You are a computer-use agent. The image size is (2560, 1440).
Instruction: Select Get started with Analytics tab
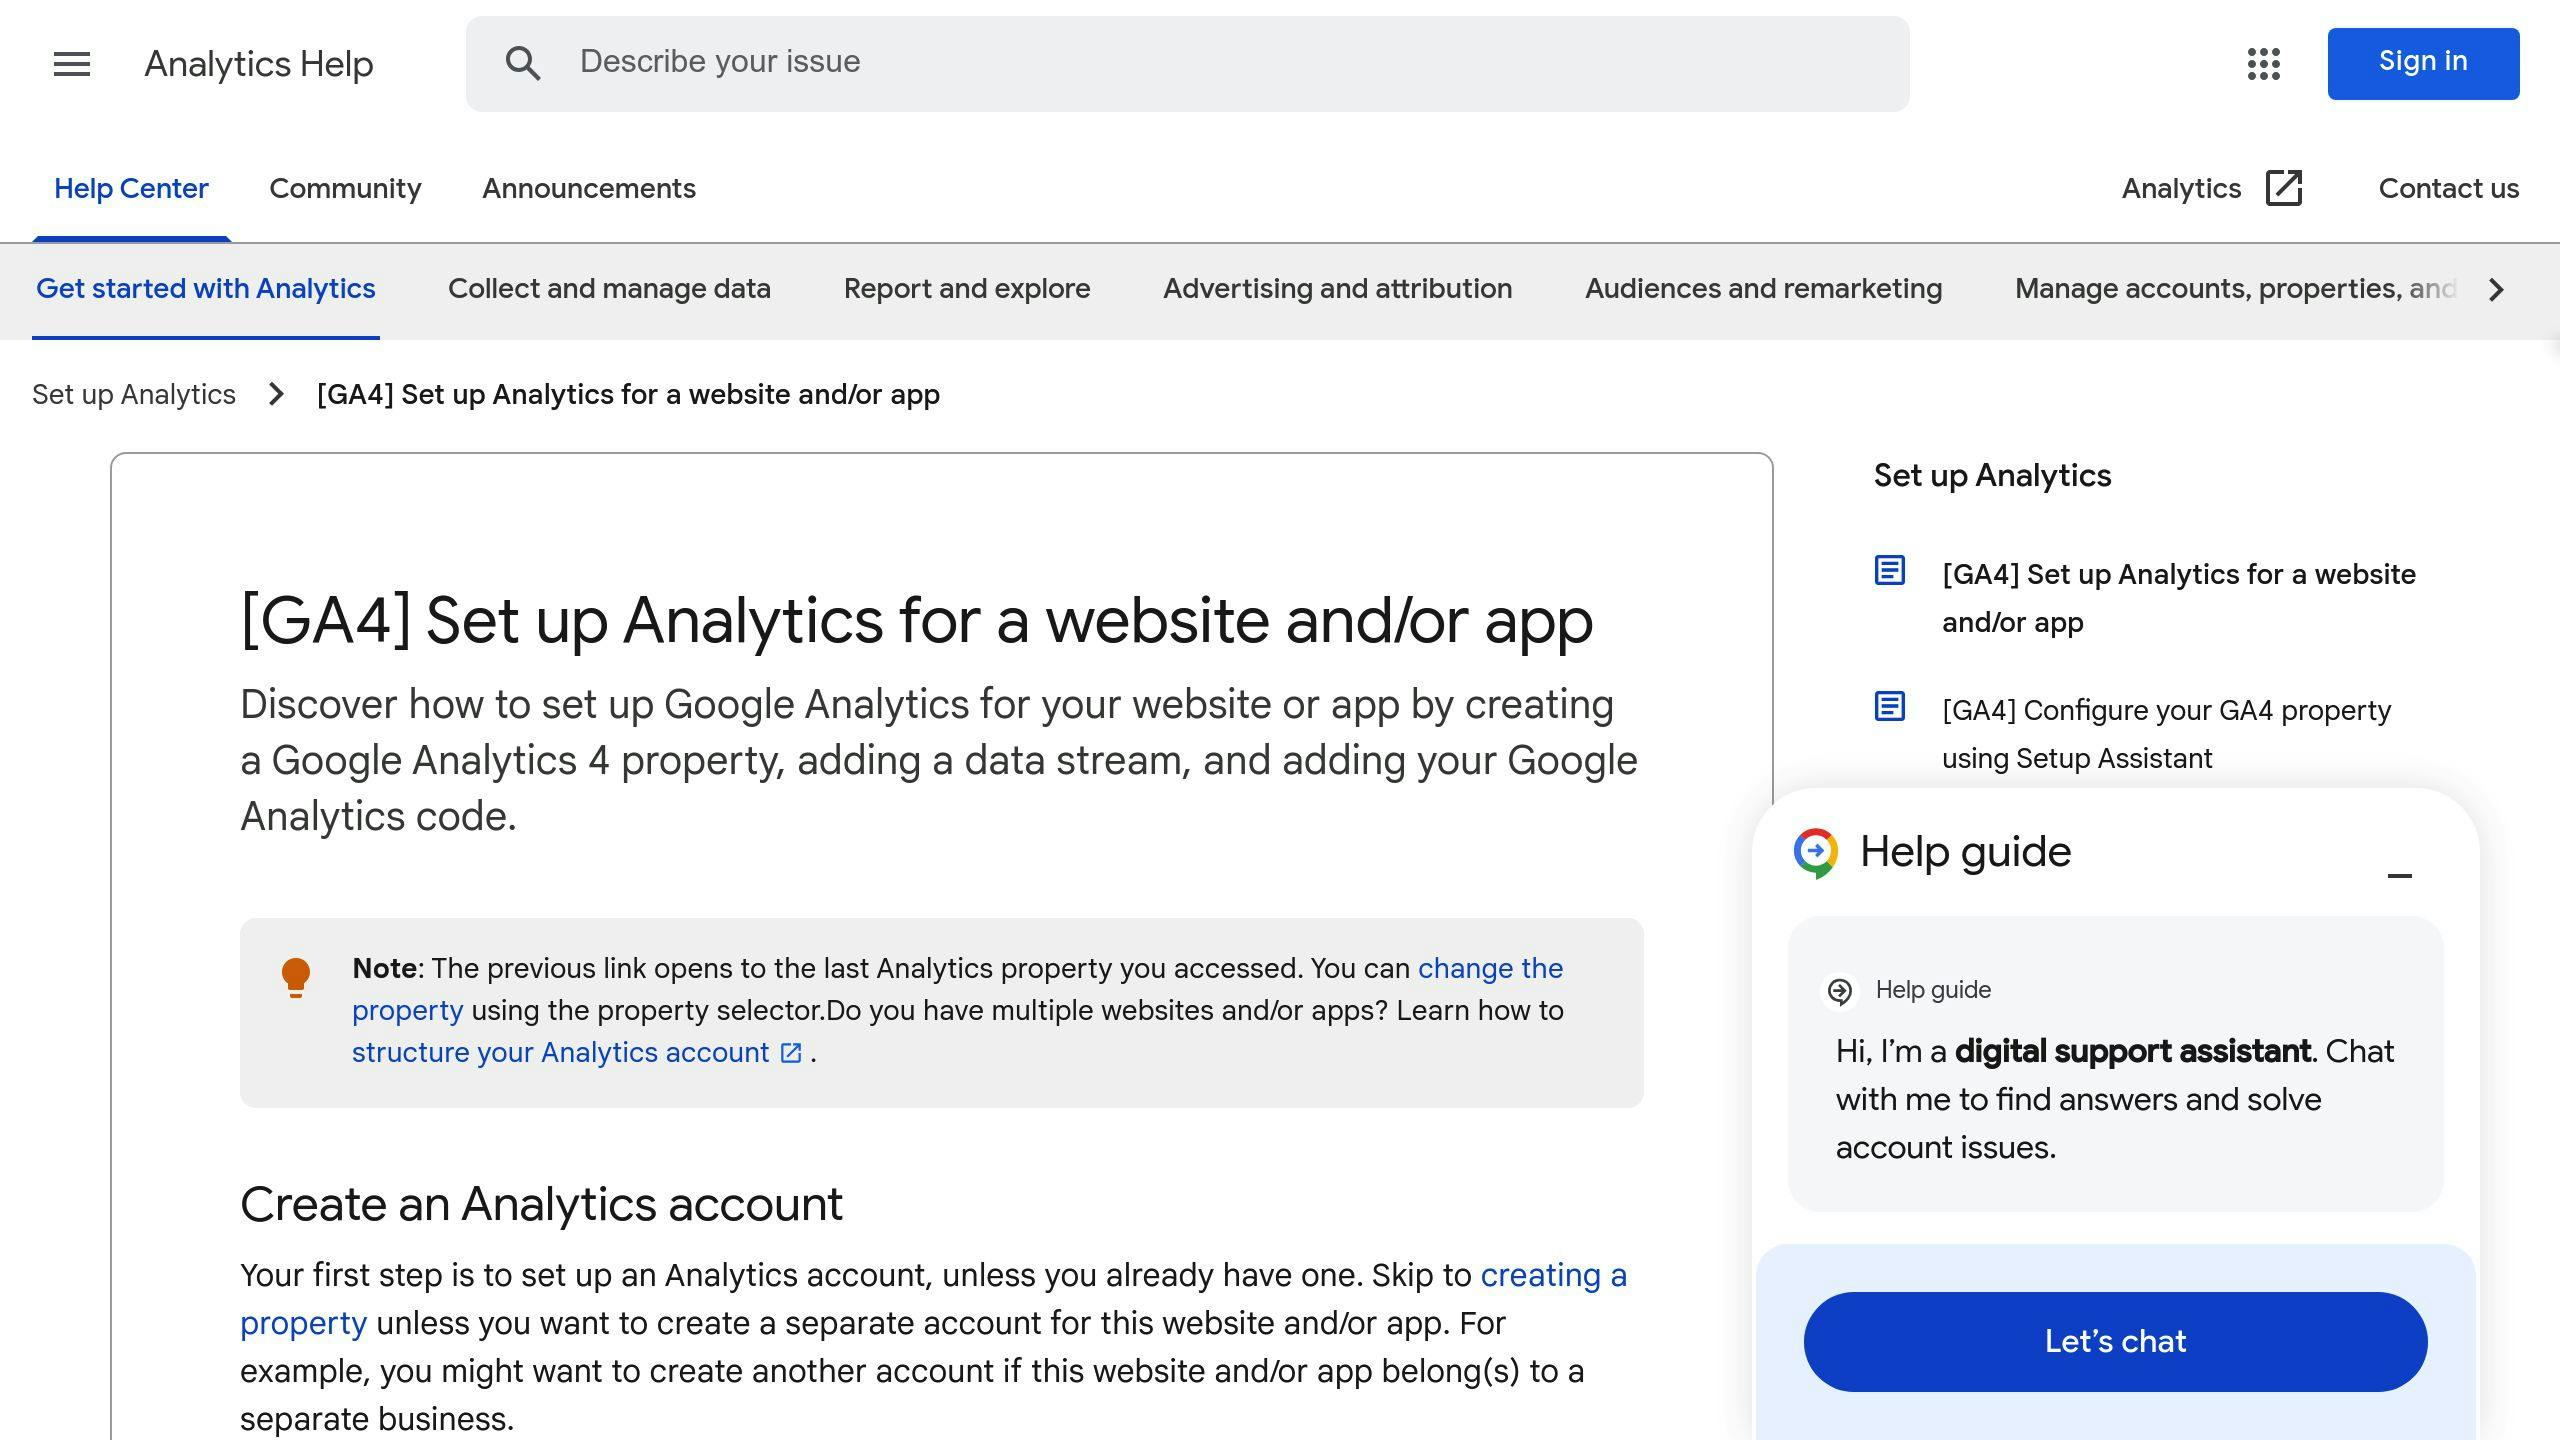tap(205, 289)
